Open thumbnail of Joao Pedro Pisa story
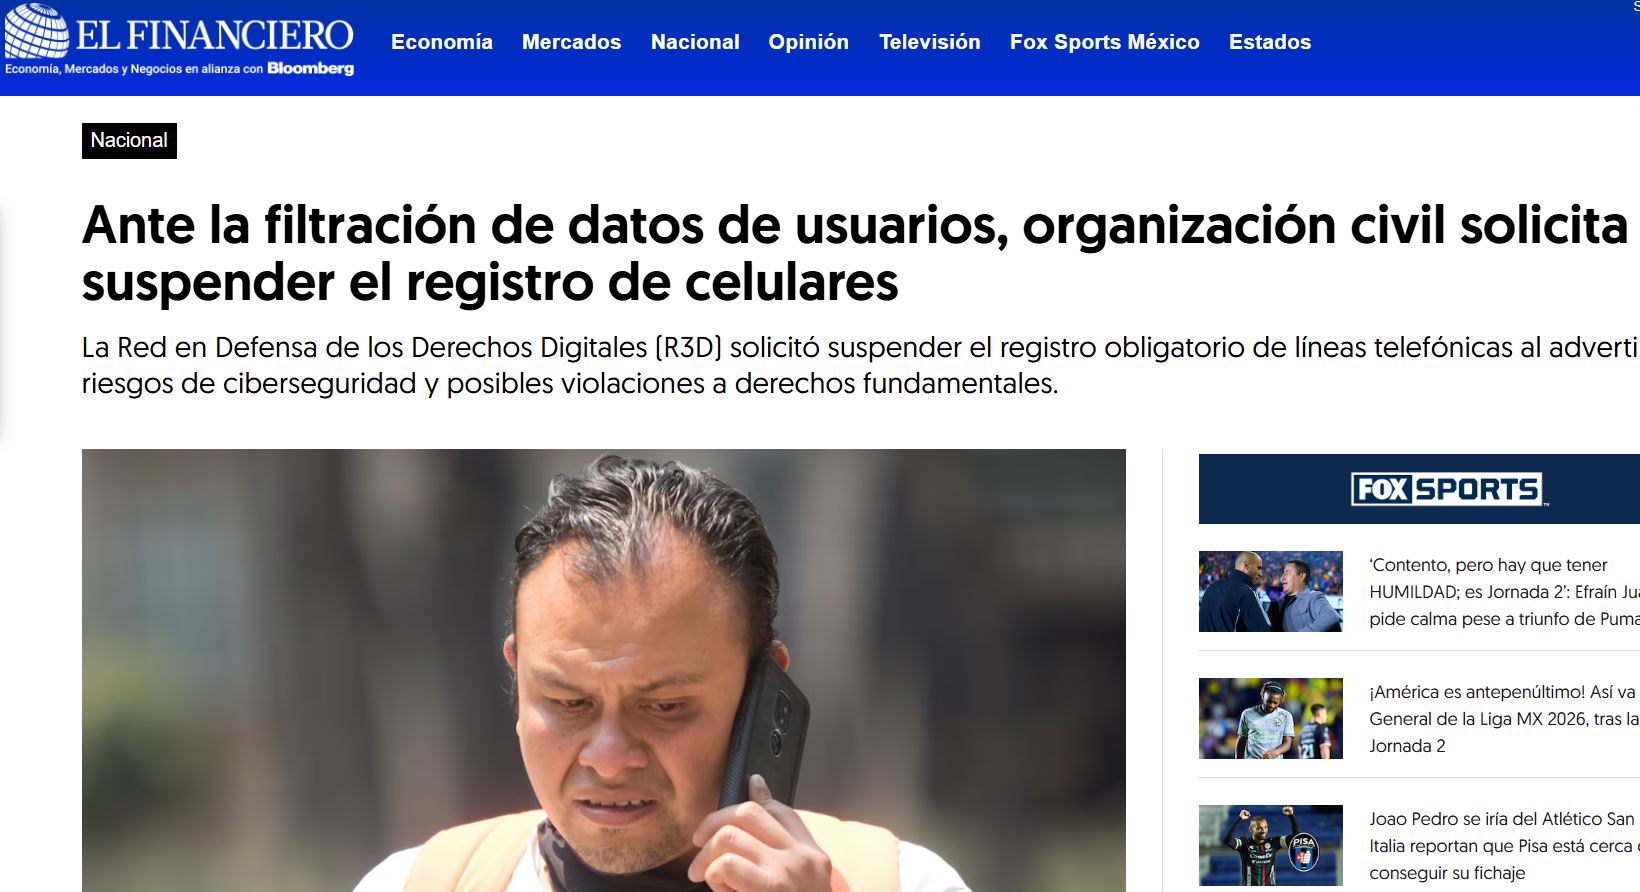Viewport: 1640px width, 892px height. 1271,845
